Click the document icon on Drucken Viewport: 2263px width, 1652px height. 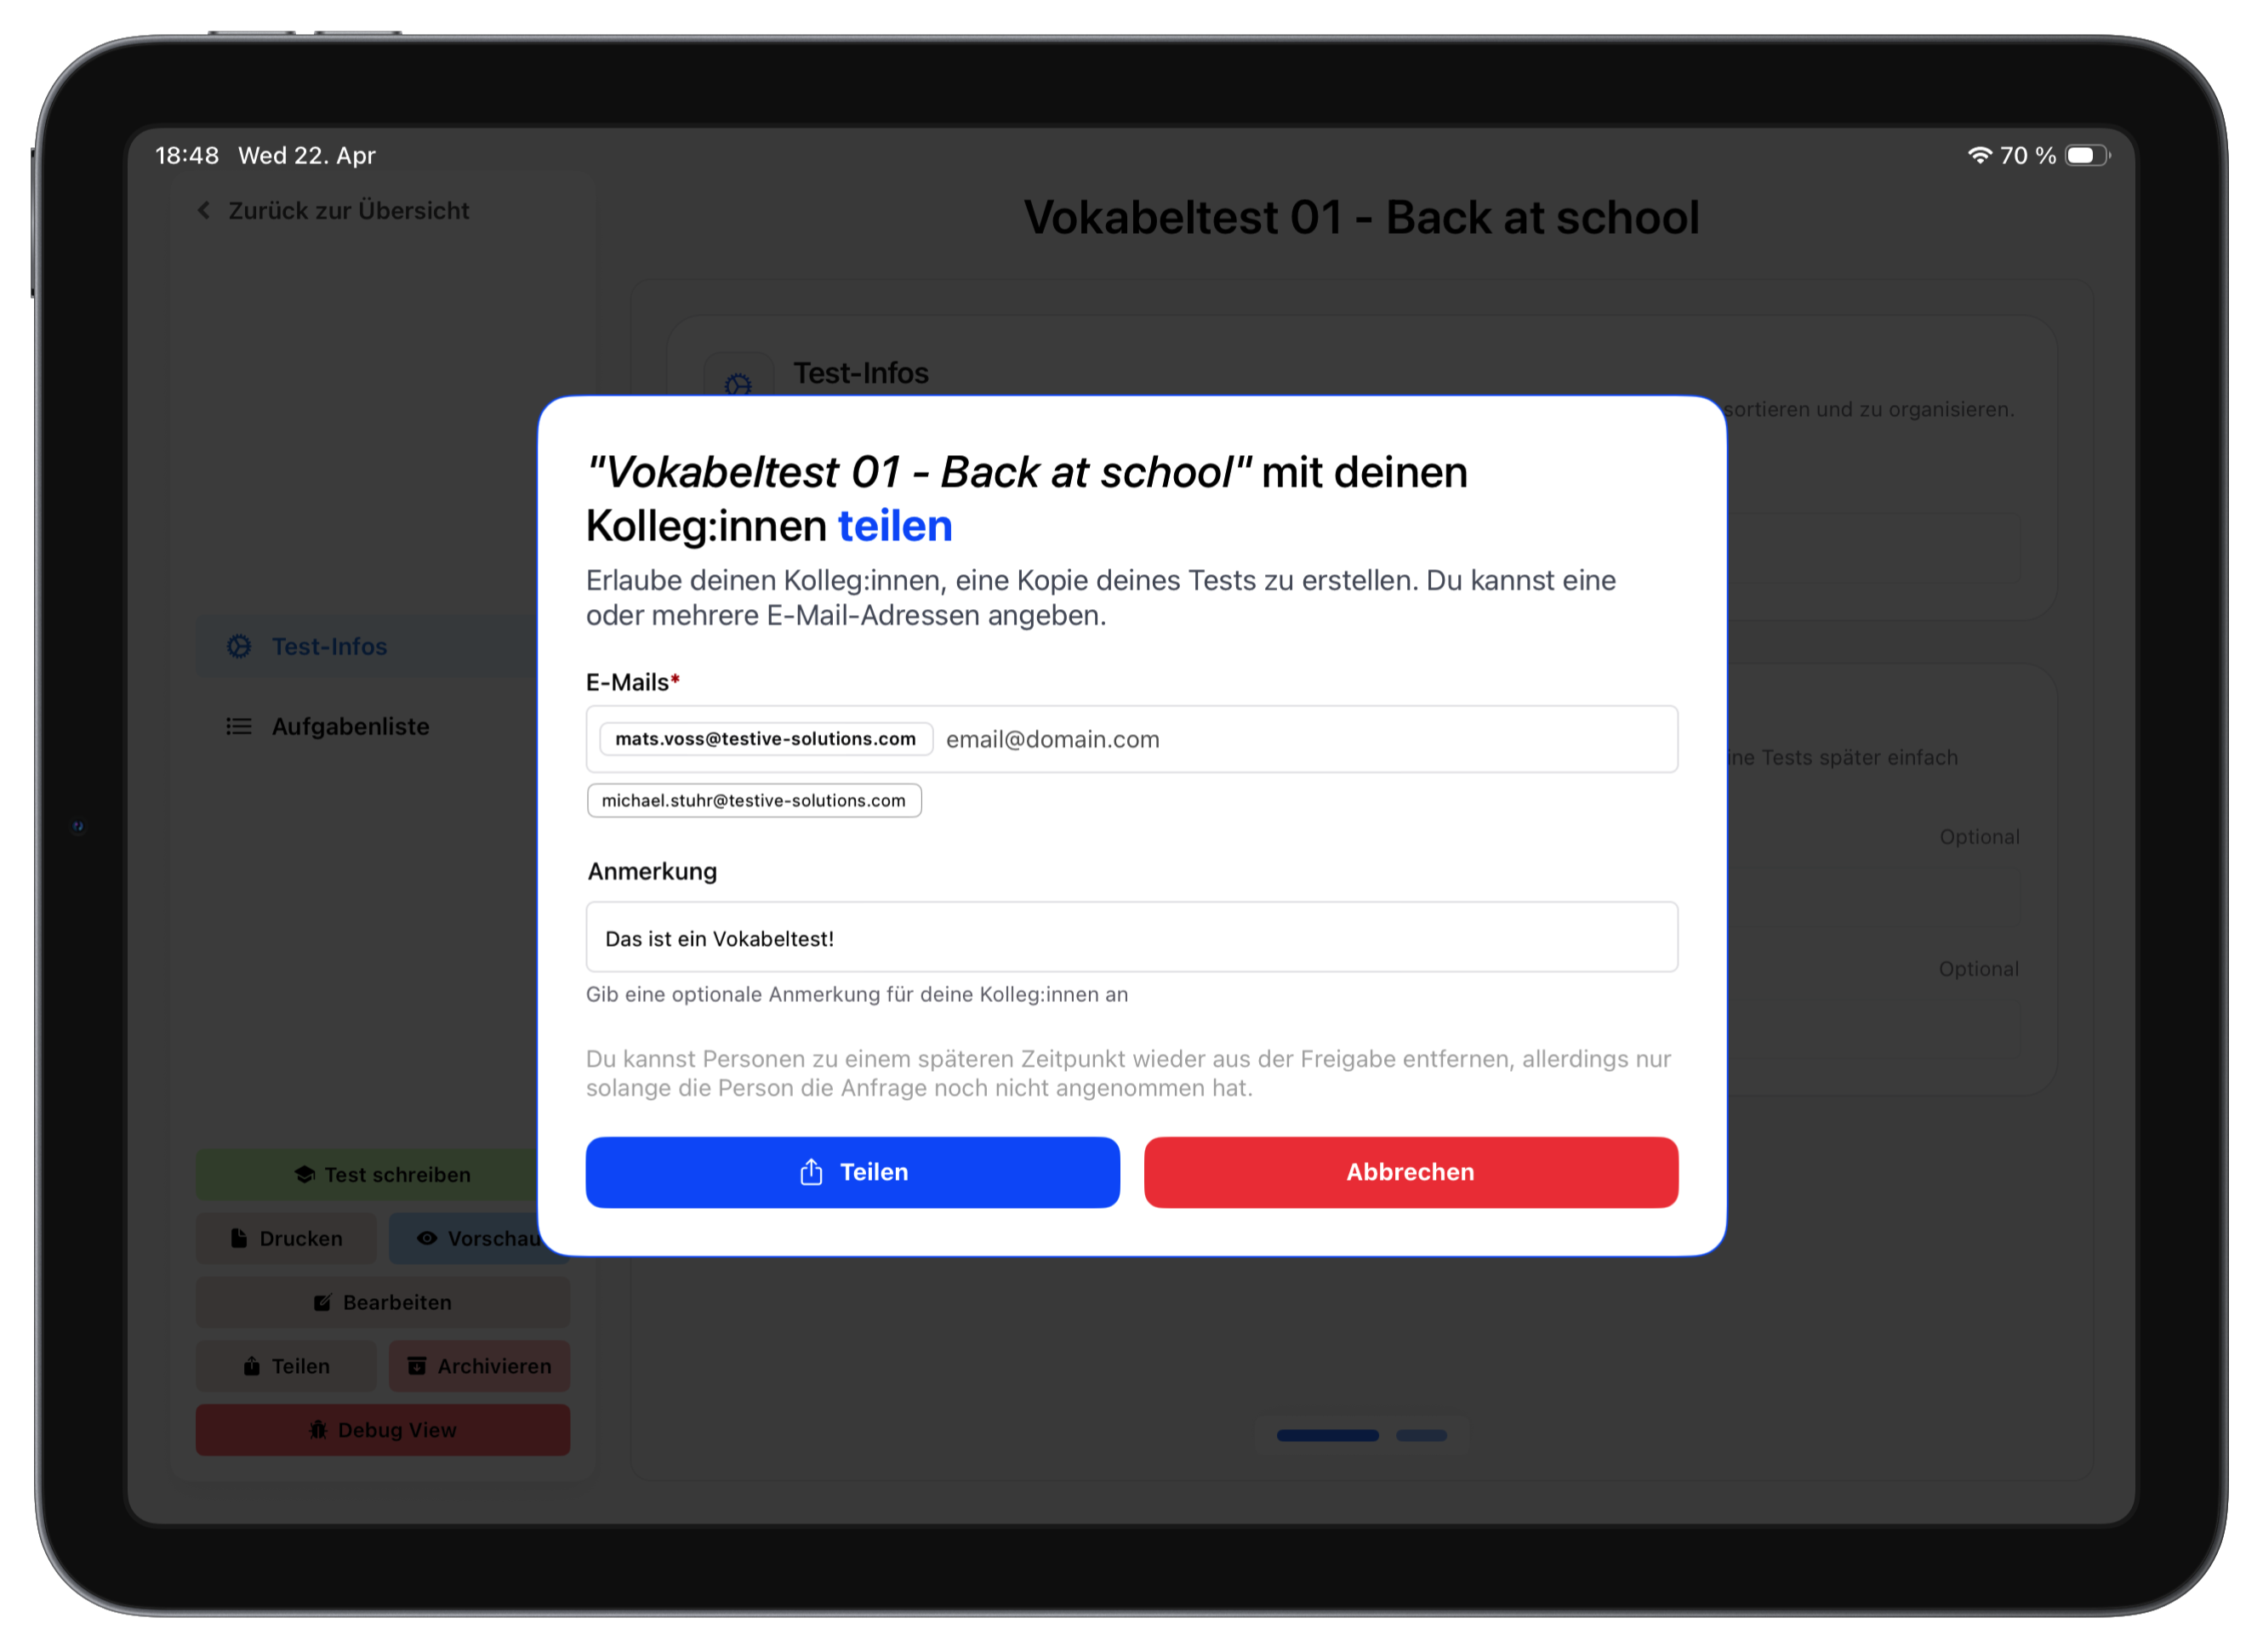238,1239
